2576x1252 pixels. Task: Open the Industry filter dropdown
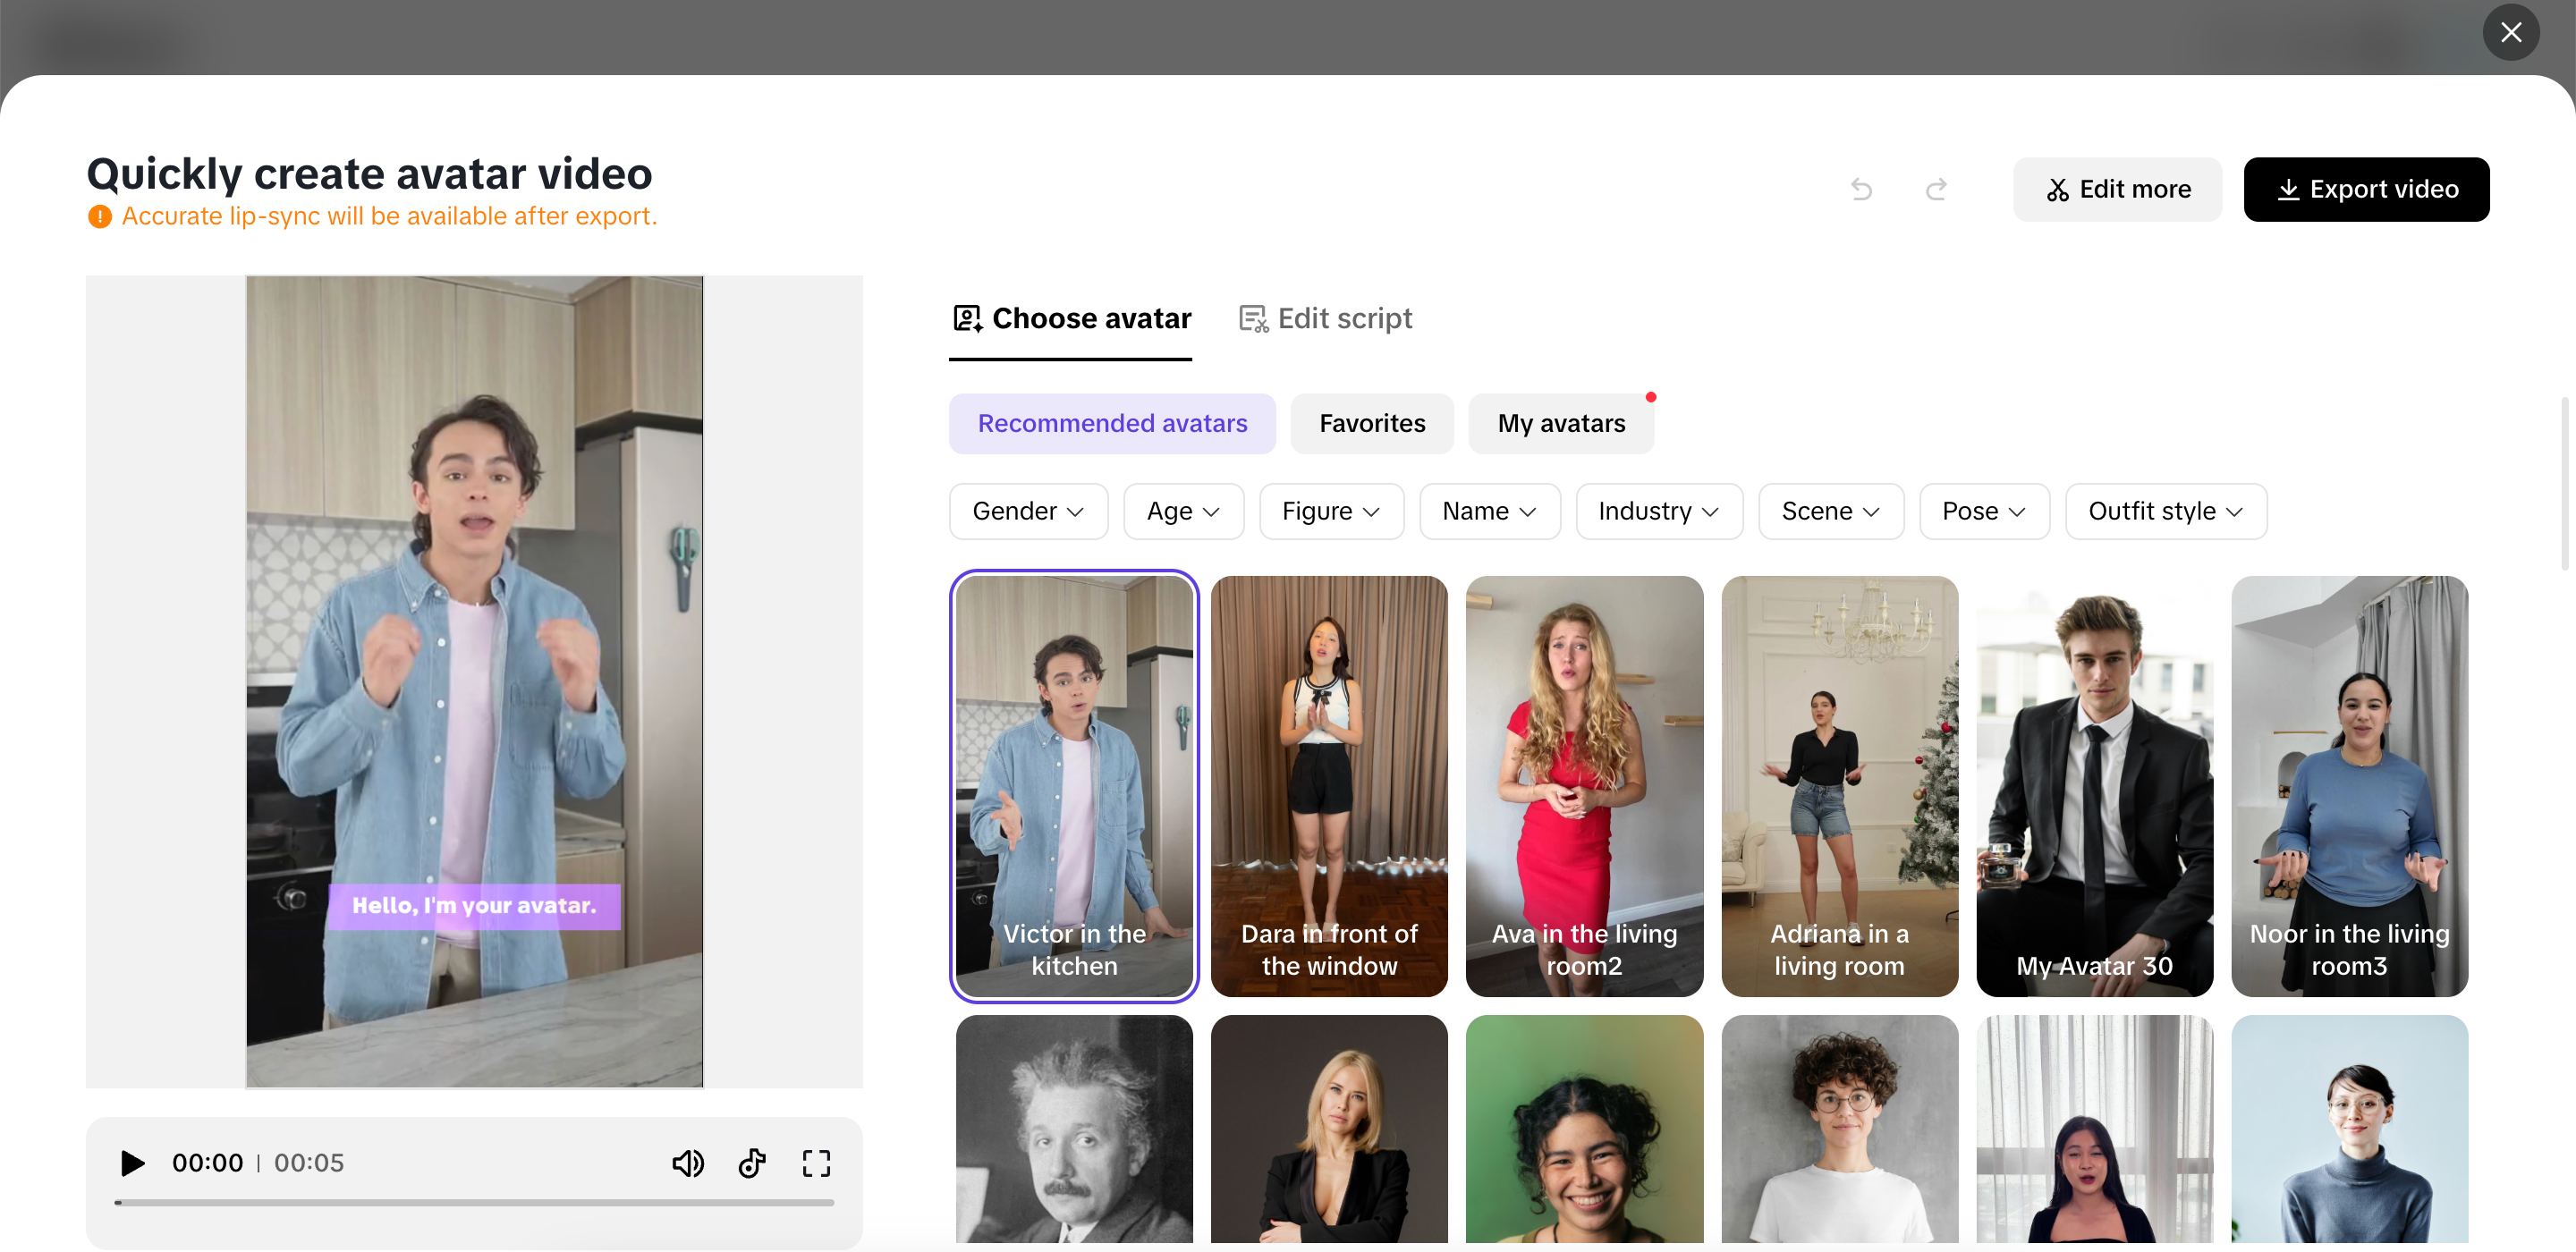coord(1658,511)
